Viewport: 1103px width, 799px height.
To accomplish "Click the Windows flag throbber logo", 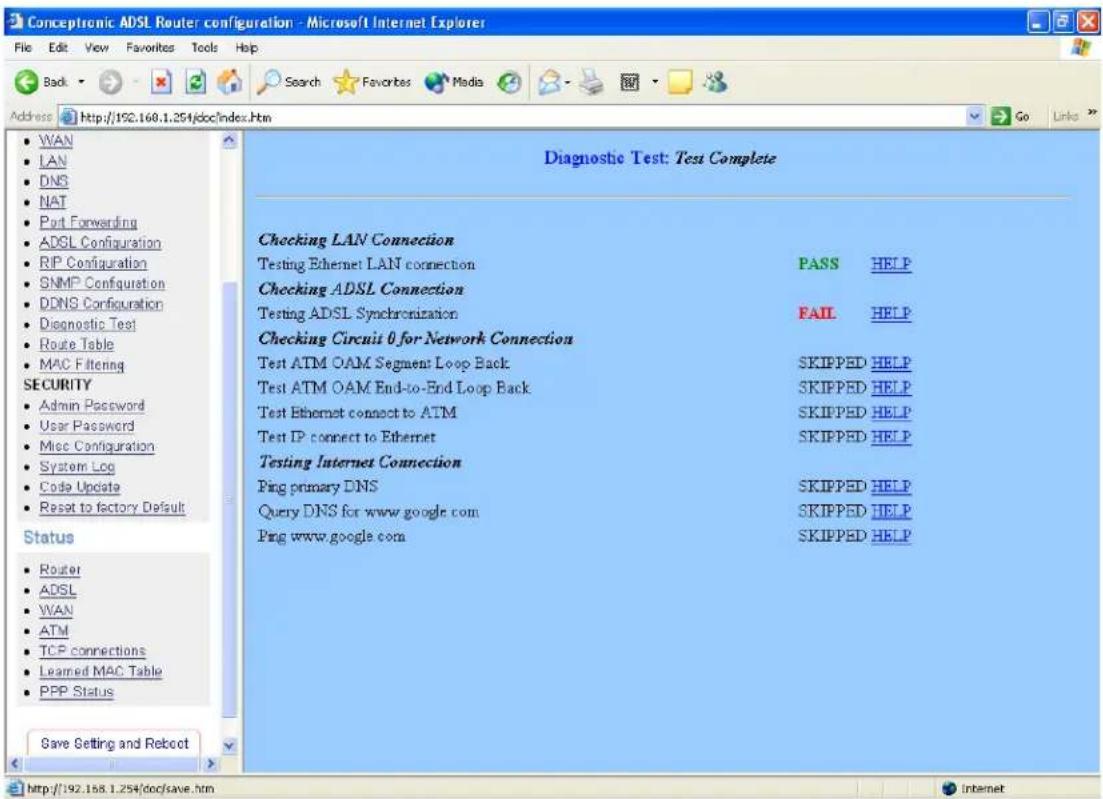I will pyautogui.click(x=1080, y=48).
